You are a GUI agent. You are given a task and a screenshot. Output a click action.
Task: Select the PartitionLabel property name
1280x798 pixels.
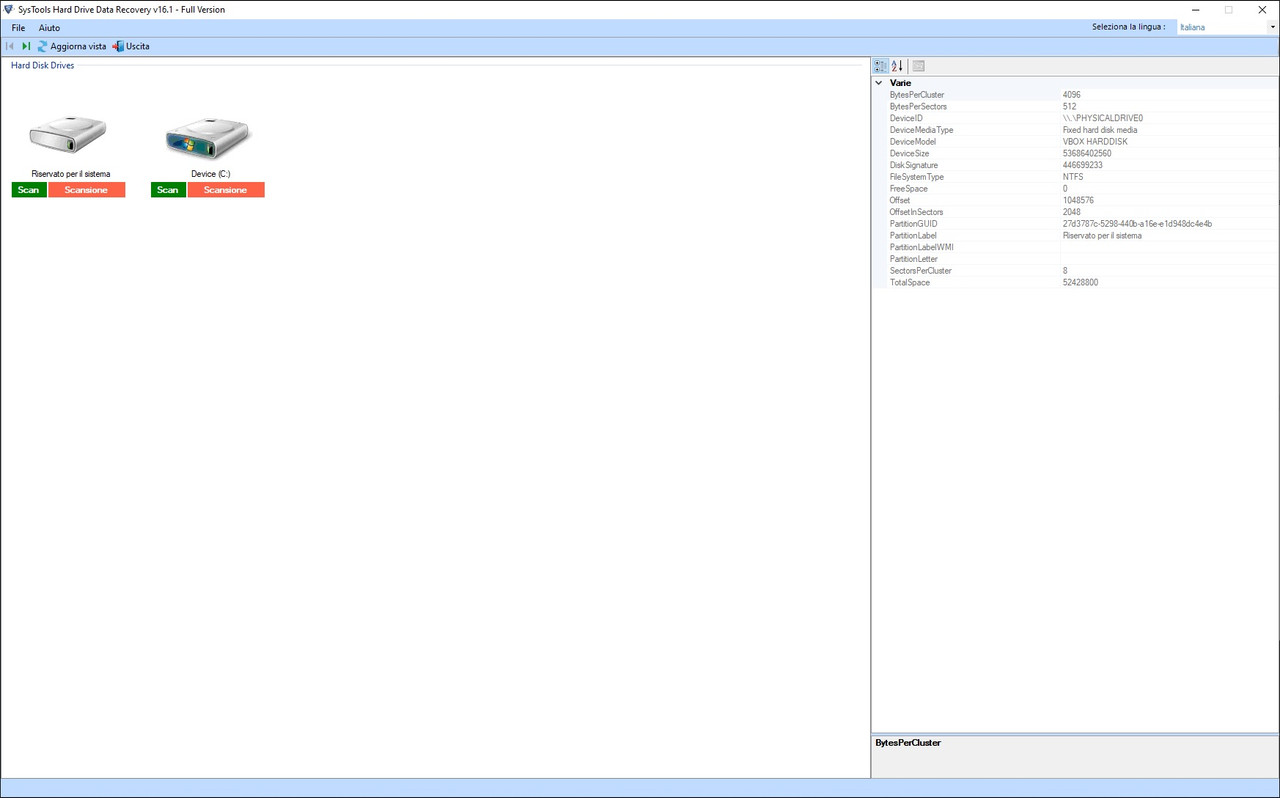pos(914,236)
